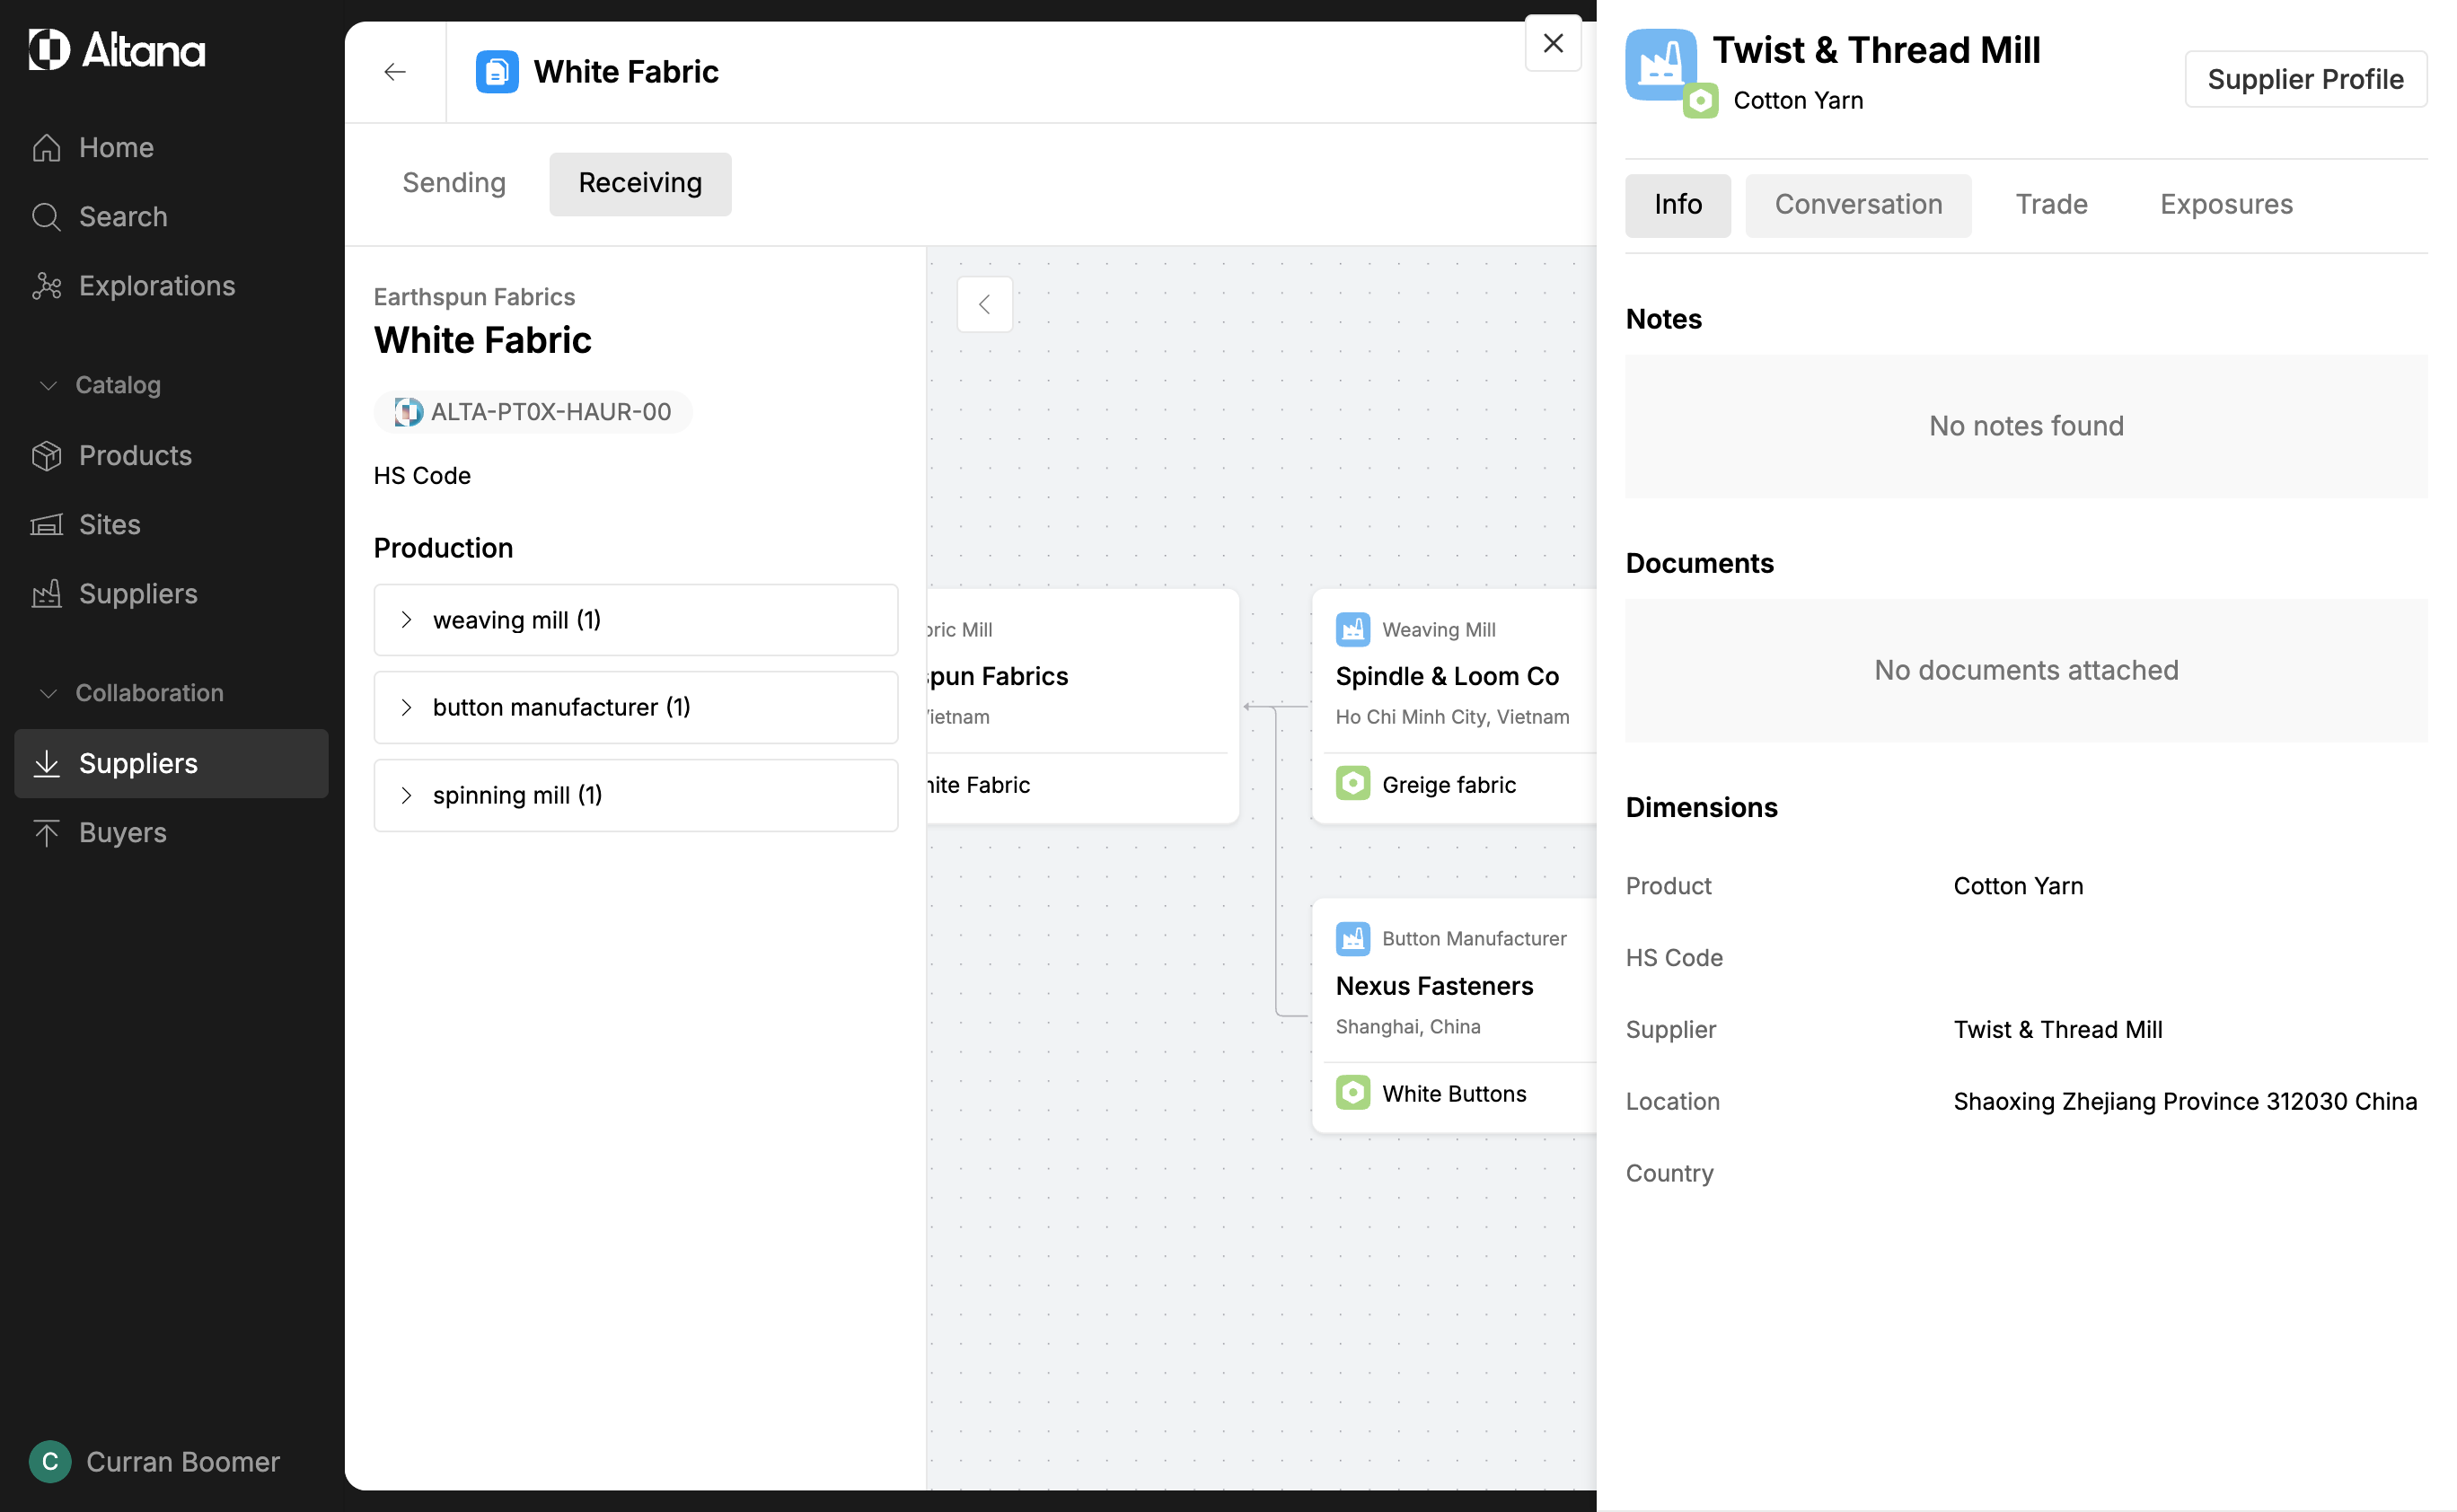Switch to the Sending tab
Viewport: 2457px width, 1512px height.
coord(454,183)
